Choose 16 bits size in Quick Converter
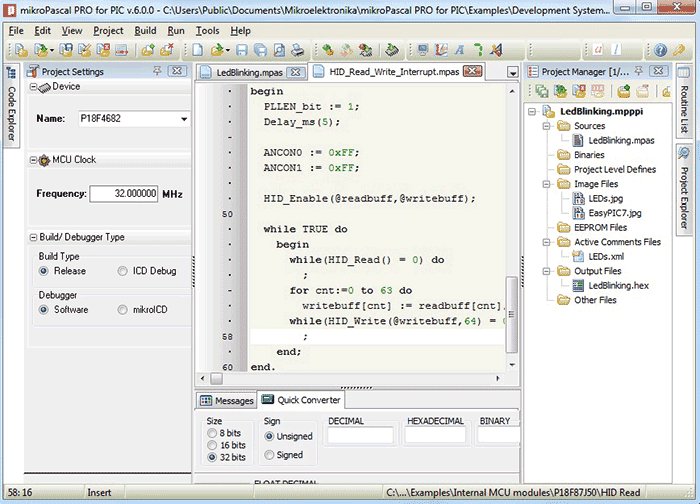The height and width of the screenshot is (504, 700). tap(212, 445)
